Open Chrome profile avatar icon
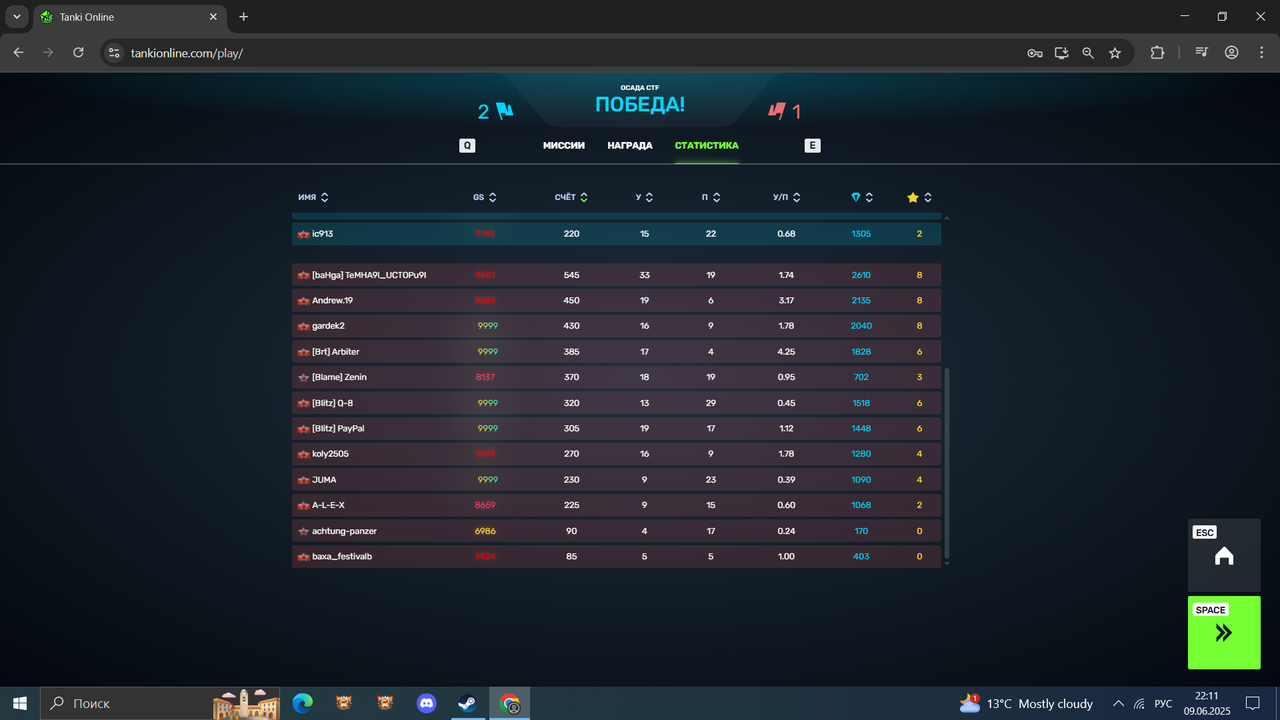1280x720 pixels. pos(1232,53)
